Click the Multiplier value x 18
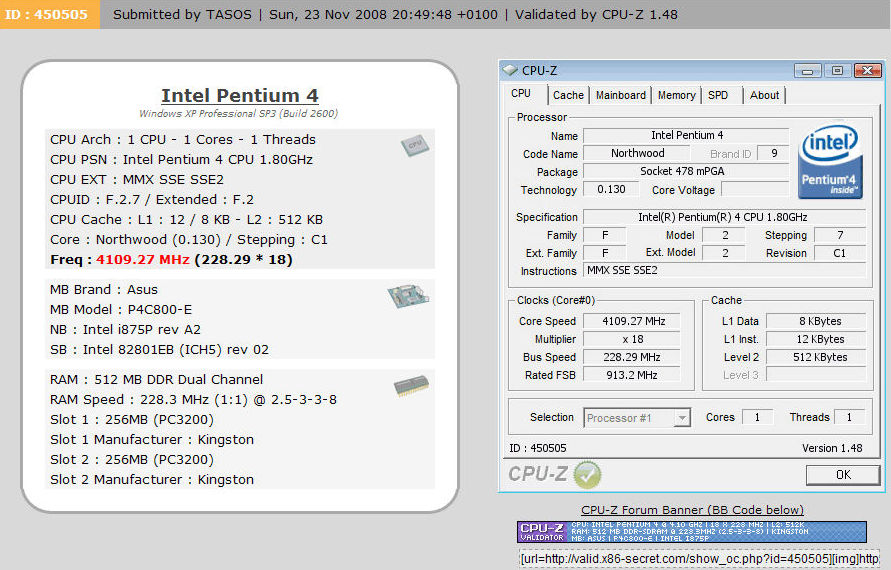The image size is (891, 570). tap(632, 339)
